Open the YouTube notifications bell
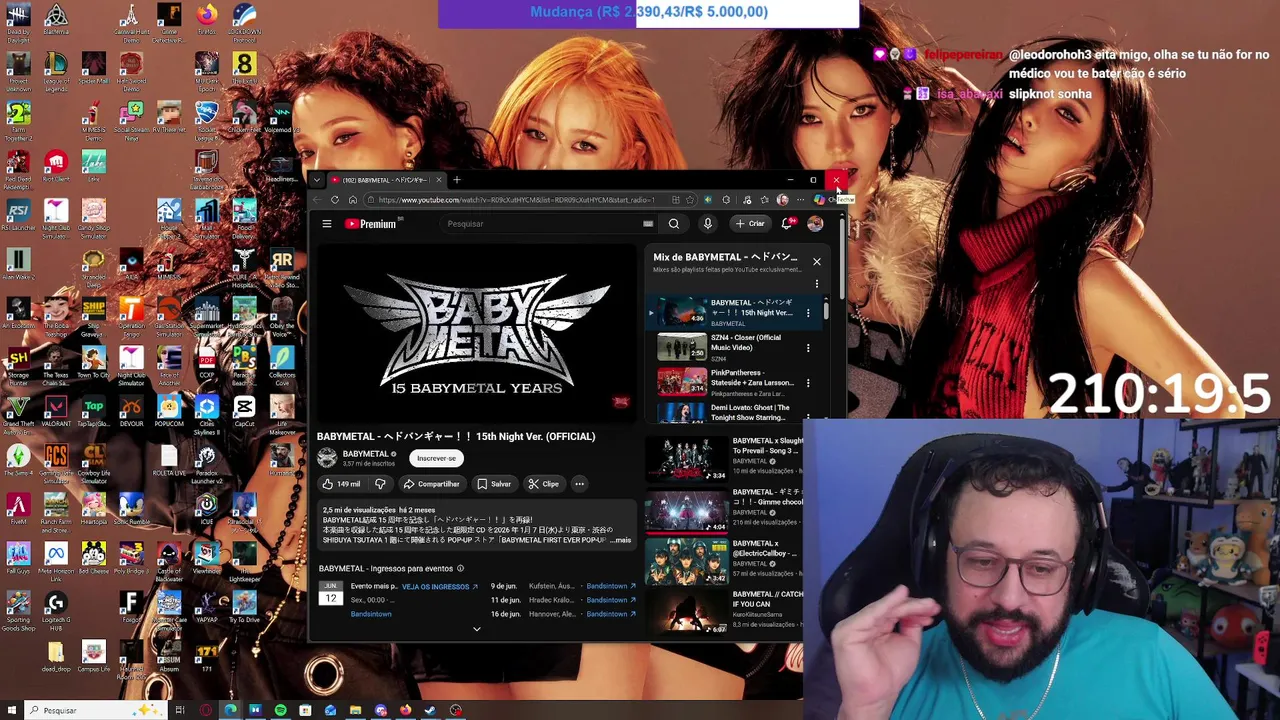The height and width of the screenshot is (720, 1280). [x=787, y=224]
